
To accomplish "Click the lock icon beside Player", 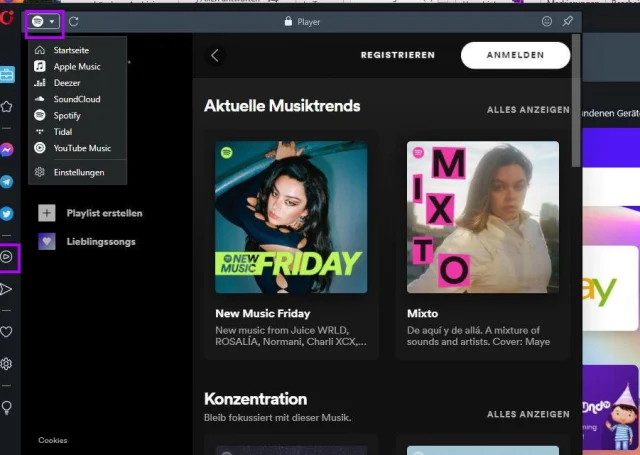I will (288, 21).
